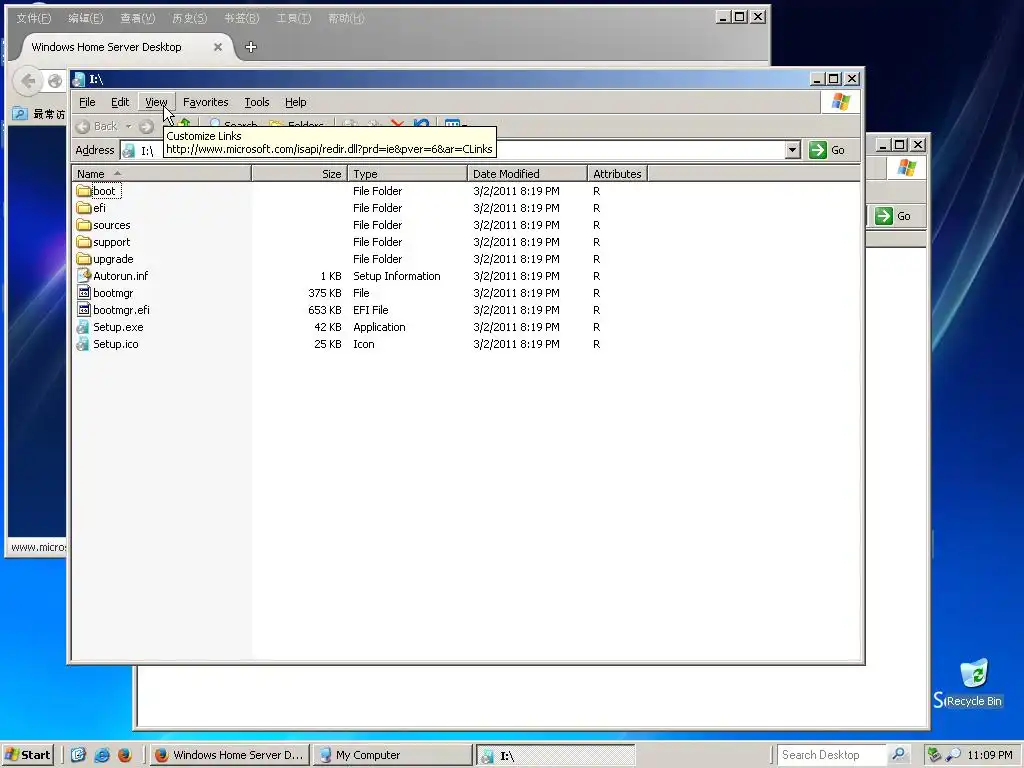Open the Edit menu
The image size is (1024, 768).
point(120,102)
